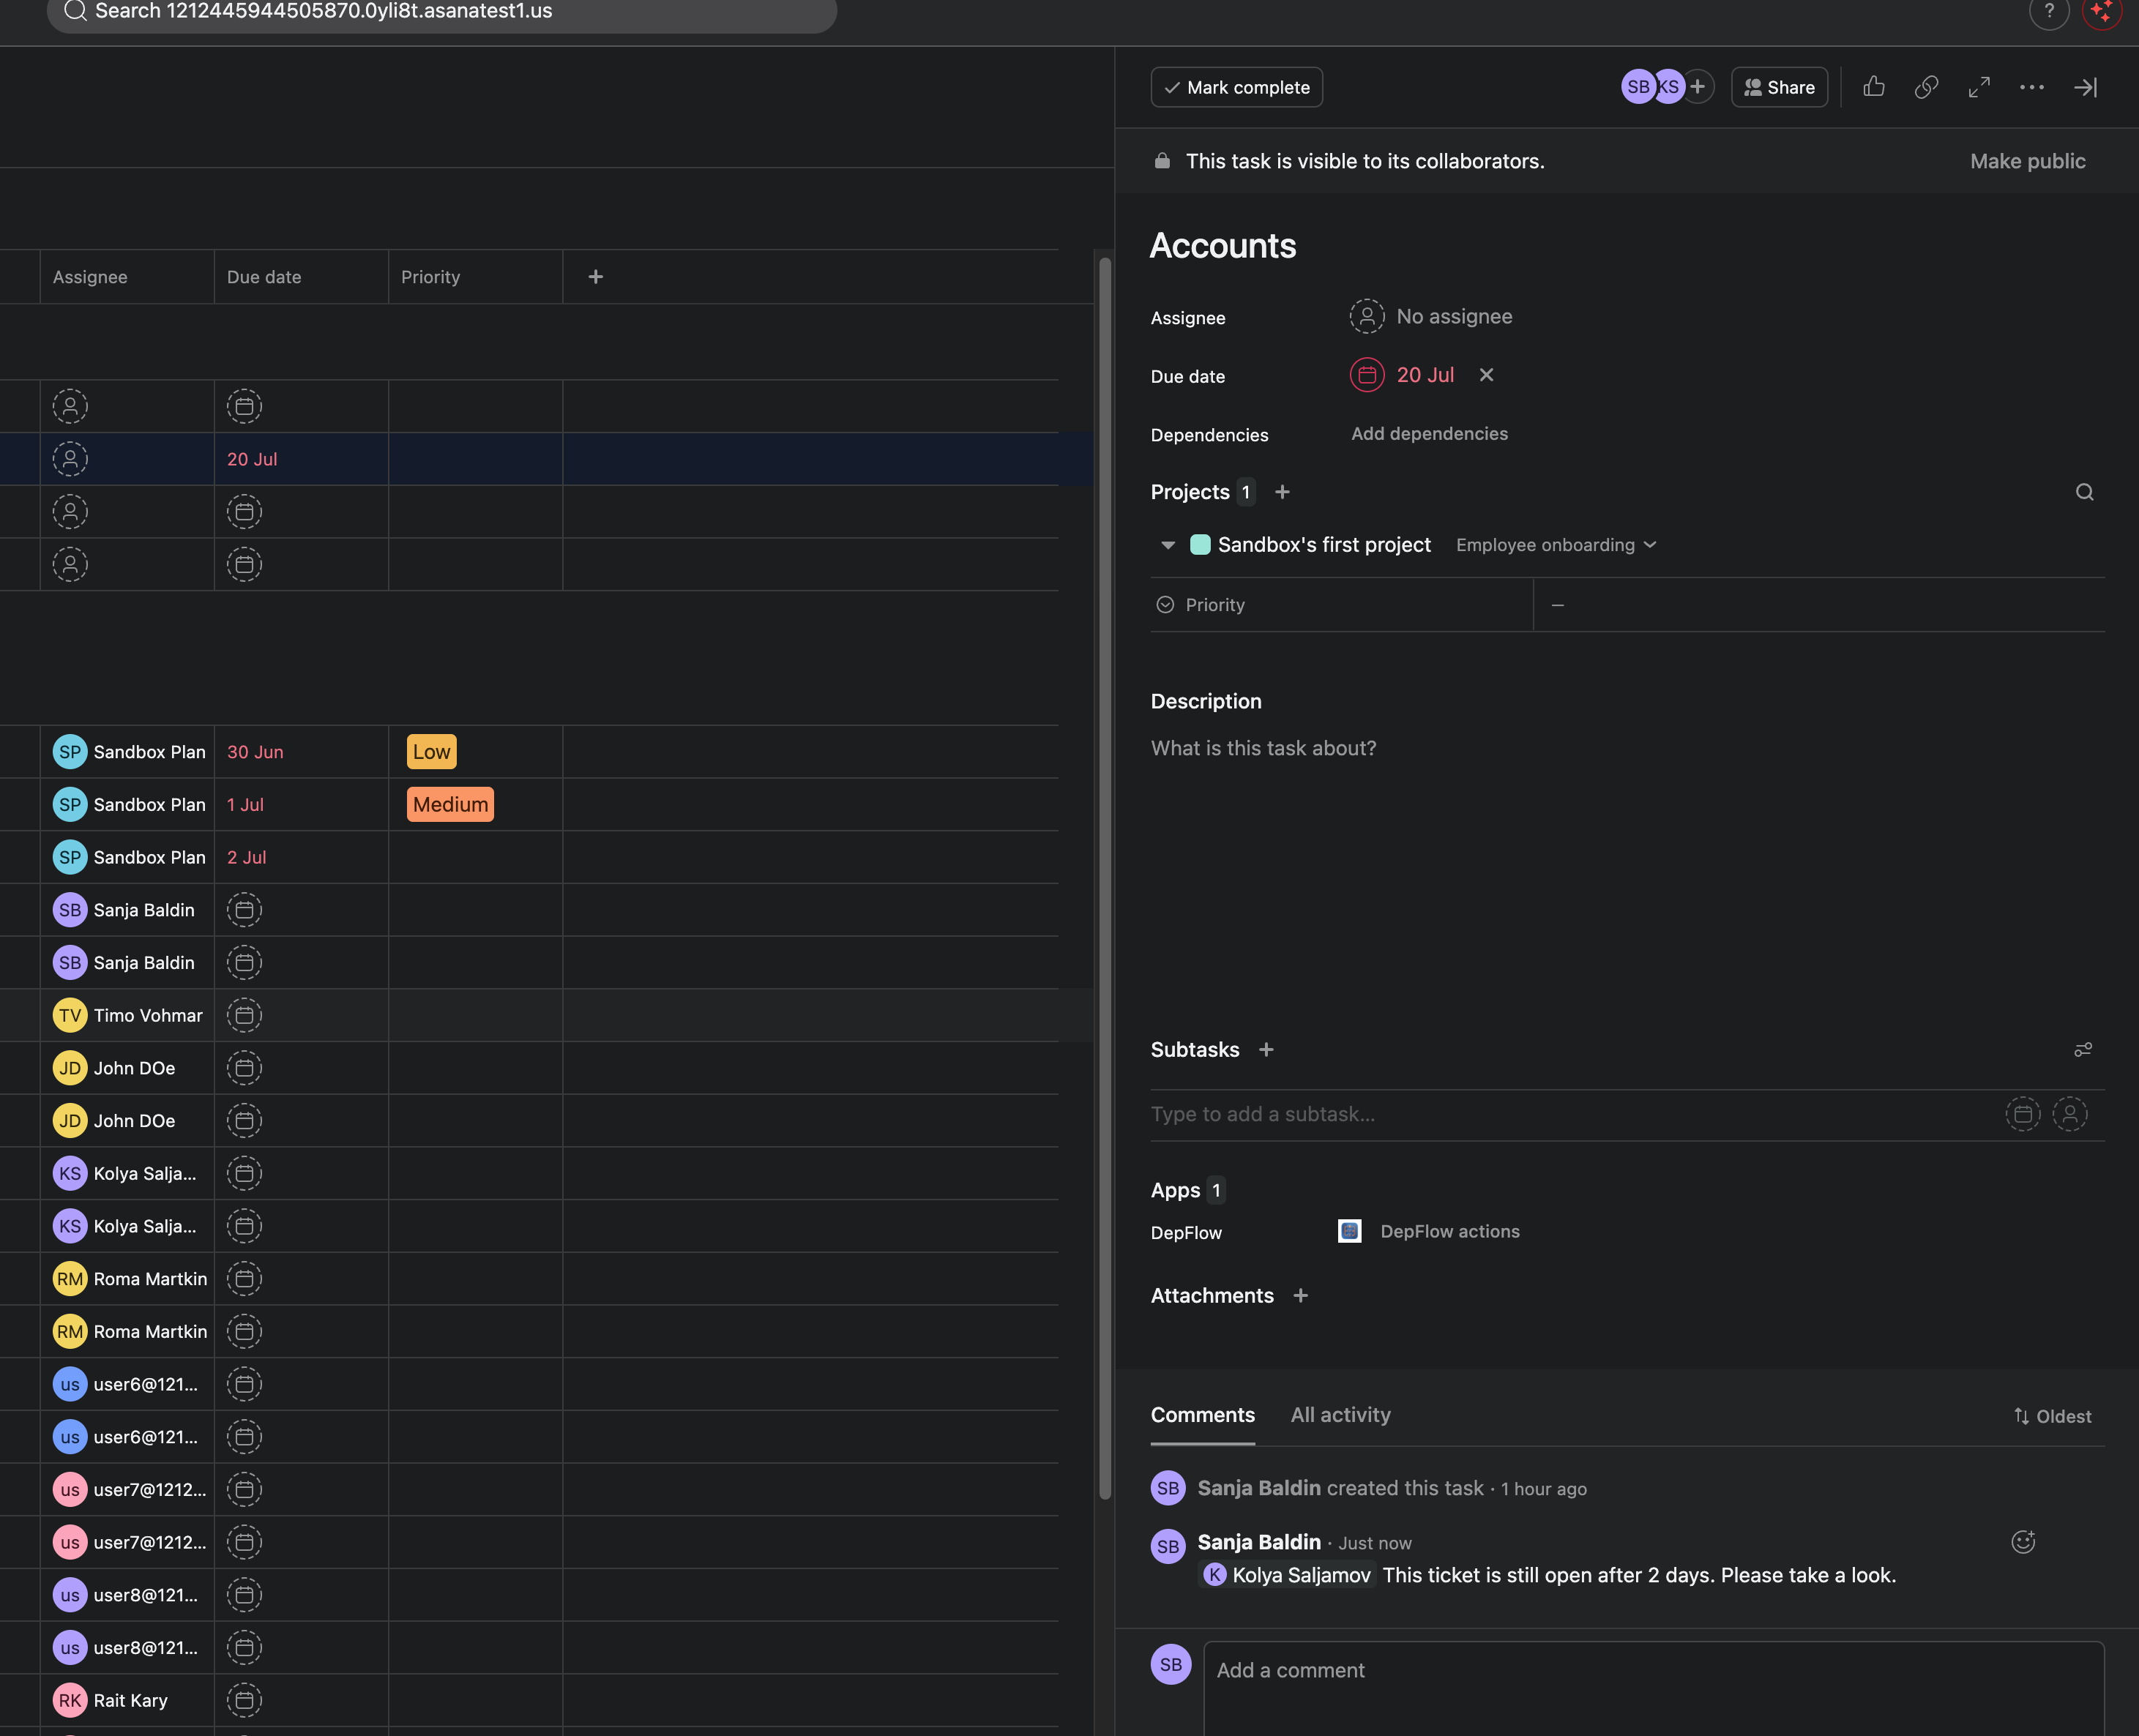This screenshot has width=2139, height=1736.
Task: Click Timo Vohmar assignee cell
Action: (x=127, y=1016)
